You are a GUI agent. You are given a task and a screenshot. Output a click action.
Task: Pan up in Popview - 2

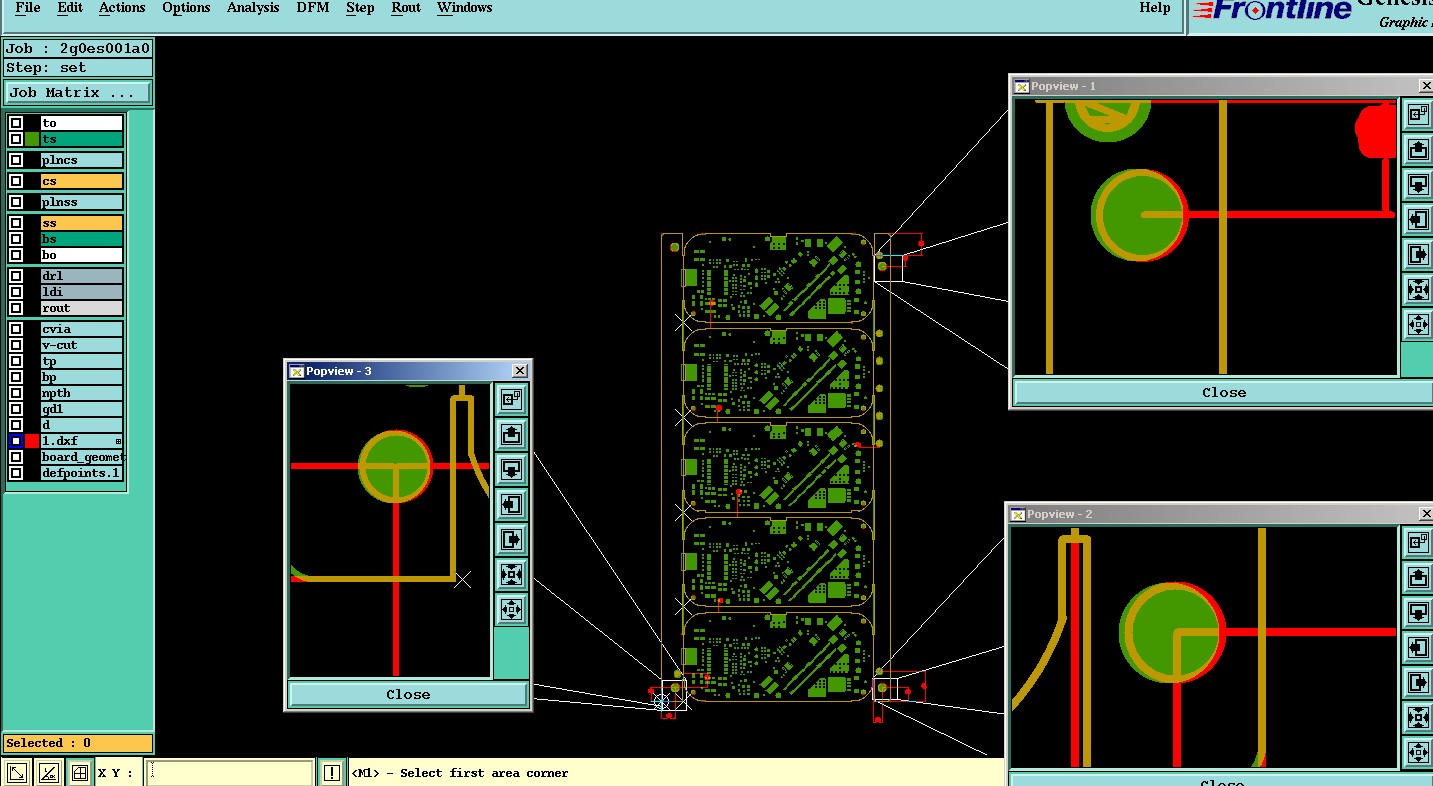pos(1418,578)
